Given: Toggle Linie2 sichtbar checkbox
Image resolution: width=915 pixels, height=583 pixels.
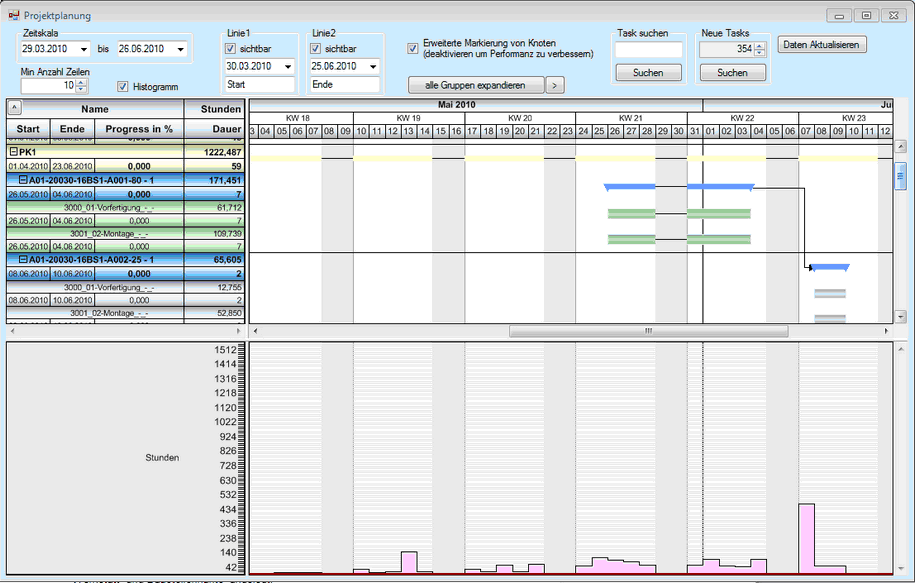Looking at the screenshot, I should [316, 48].
